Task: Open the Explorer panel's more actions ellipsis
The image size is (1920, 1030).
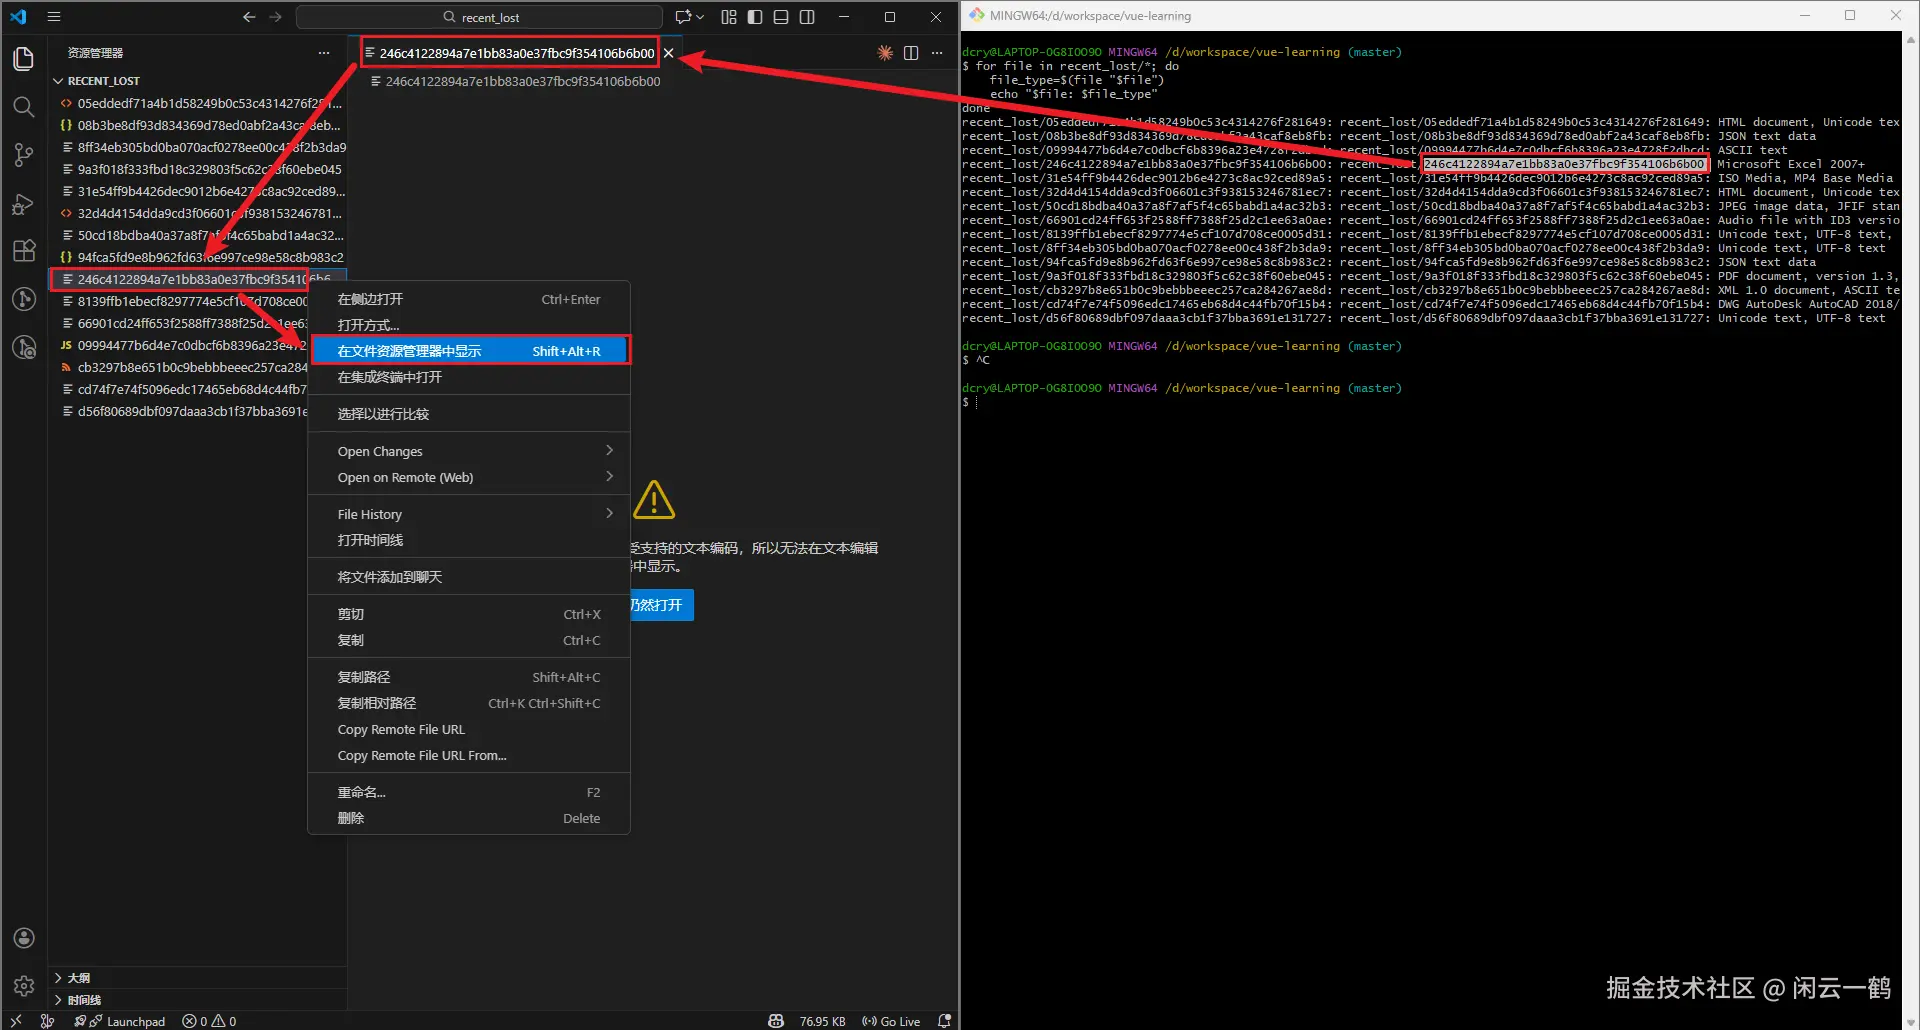Action: tap(324, 53)
